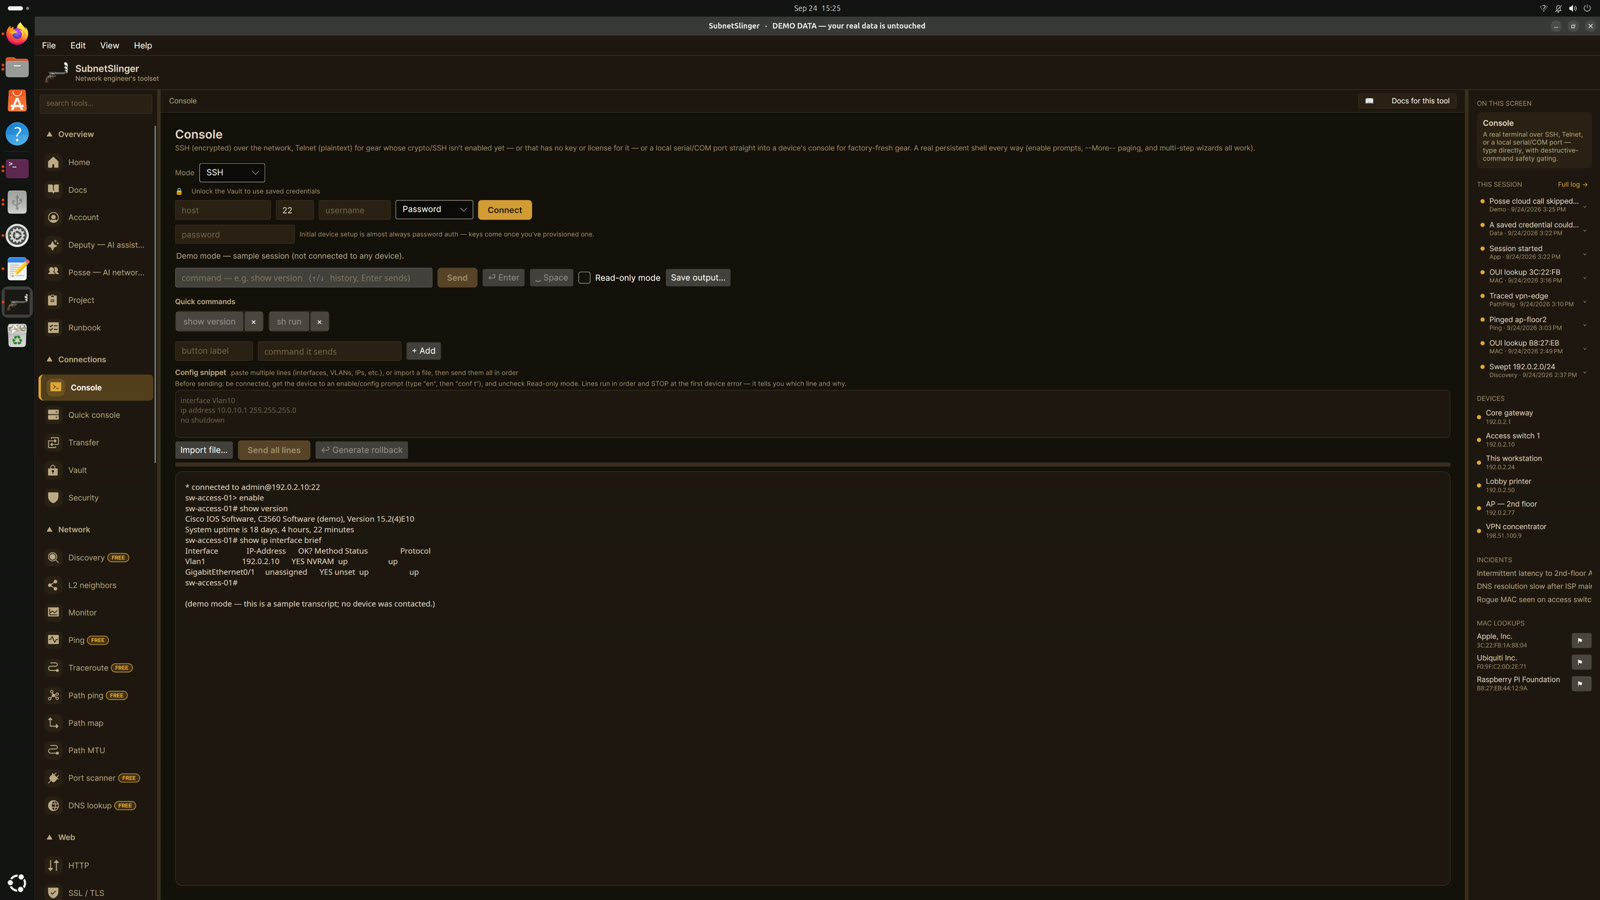Open the Quick console tool
This screenshot has width=1600, height=900.
pyautogui.click(x=96, y=415)
